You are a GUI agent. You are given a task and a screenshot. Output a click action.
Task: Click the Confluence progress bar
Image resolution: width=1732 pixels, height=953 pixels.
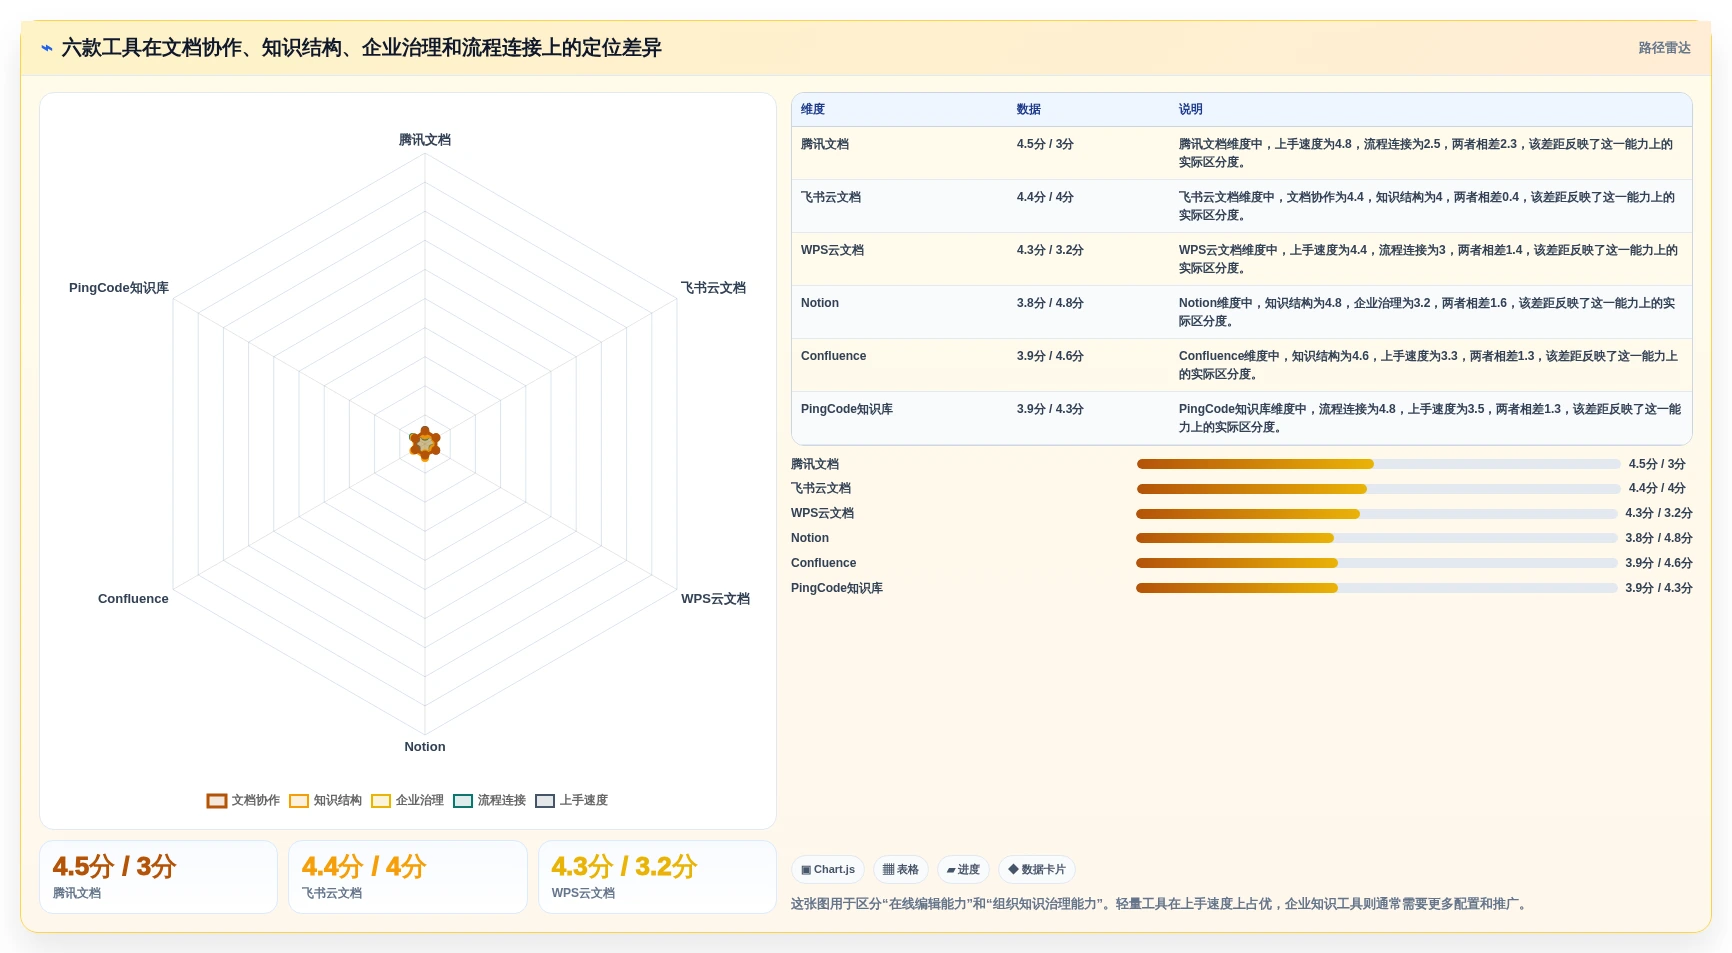click(1376, 564)
